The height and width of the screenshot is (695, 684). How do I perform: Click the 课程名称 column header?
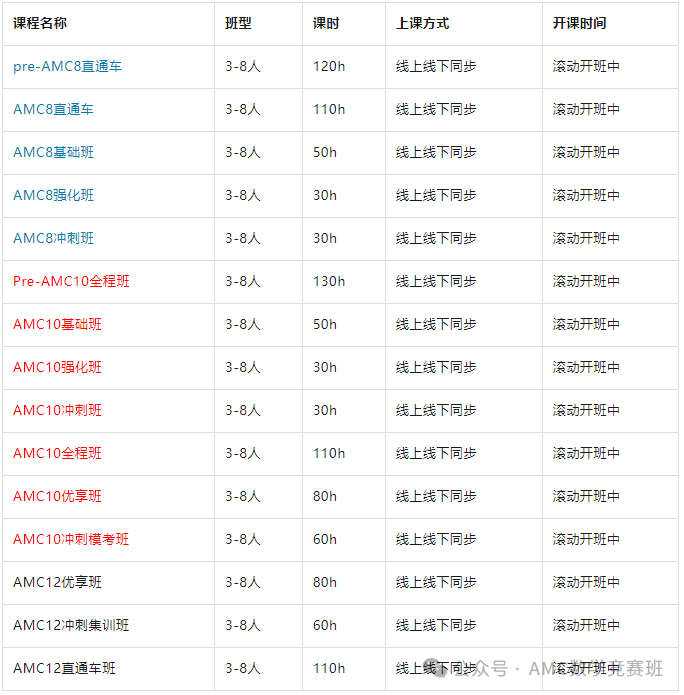tap(40, 23)
